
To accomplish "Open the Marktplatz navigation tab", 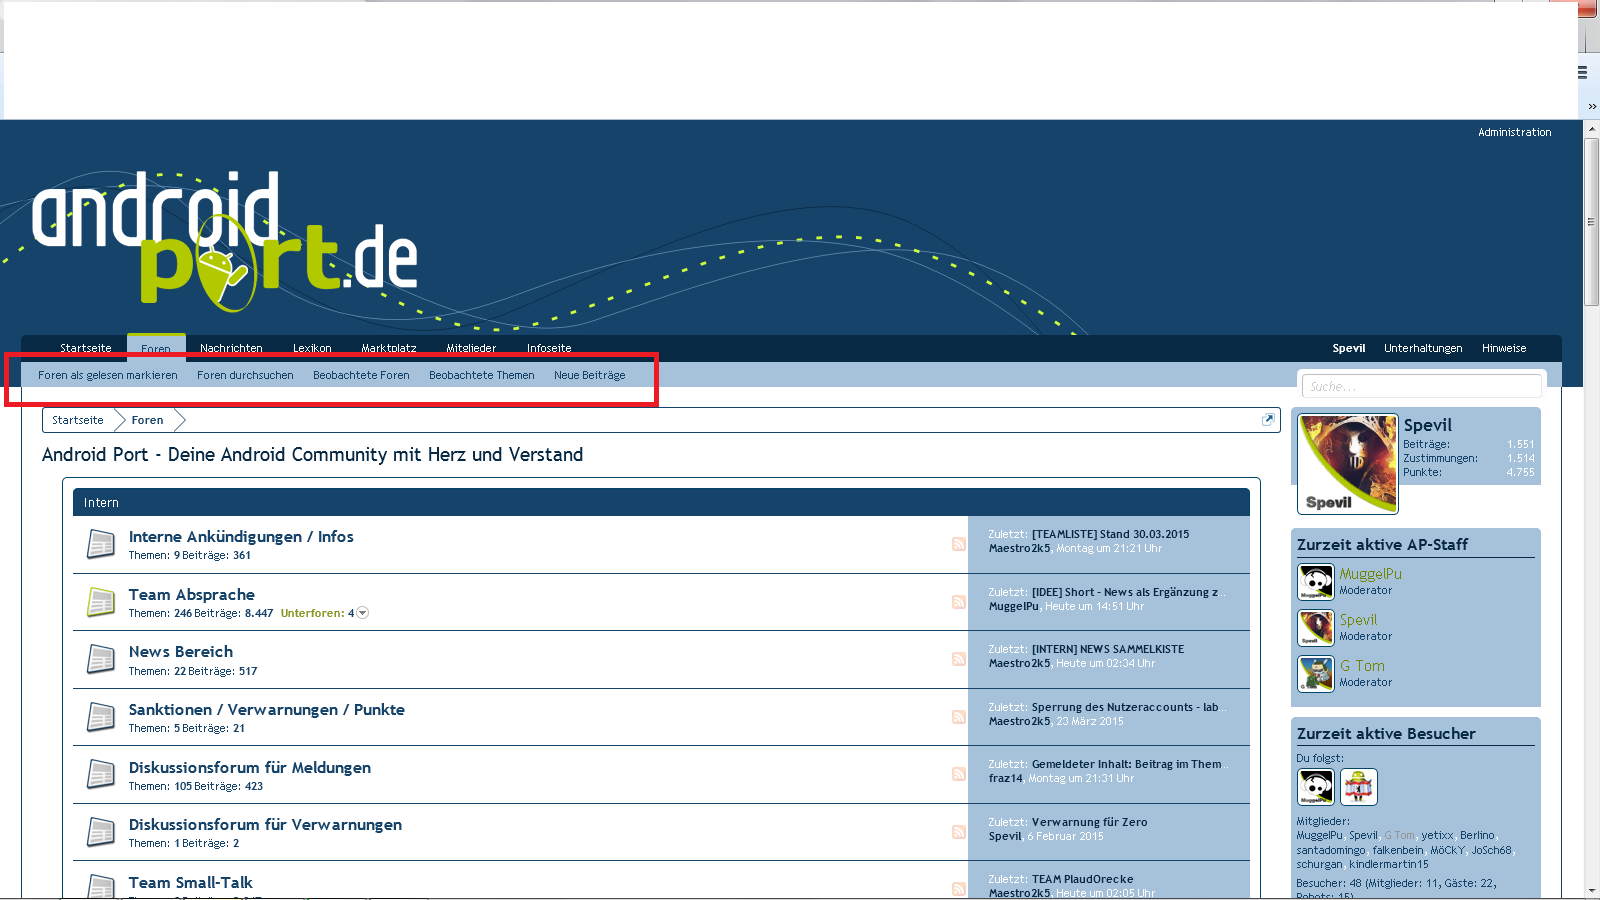I will (388, 348).
